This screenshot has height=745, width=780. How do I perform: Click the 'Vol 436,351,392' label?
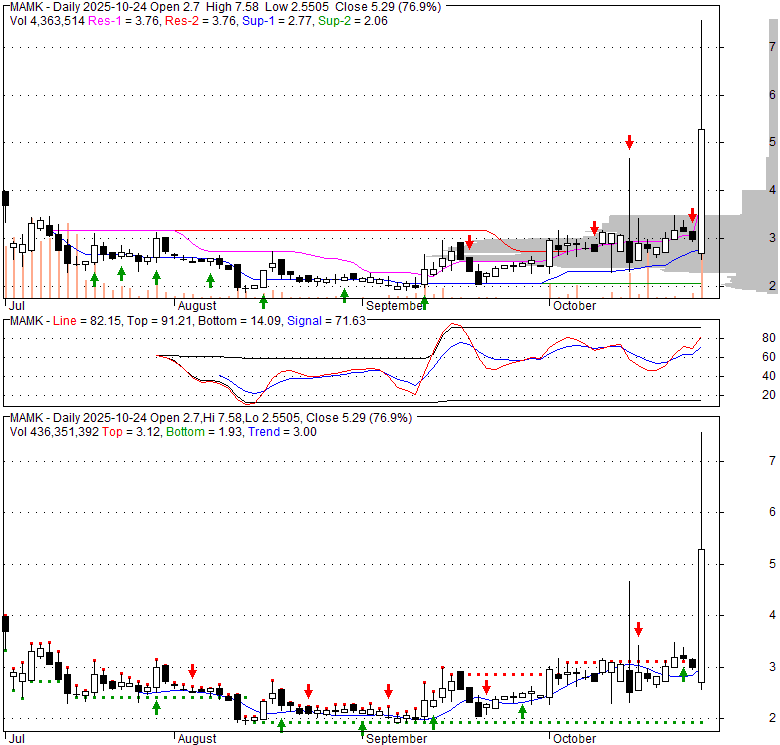coord(54,432)
